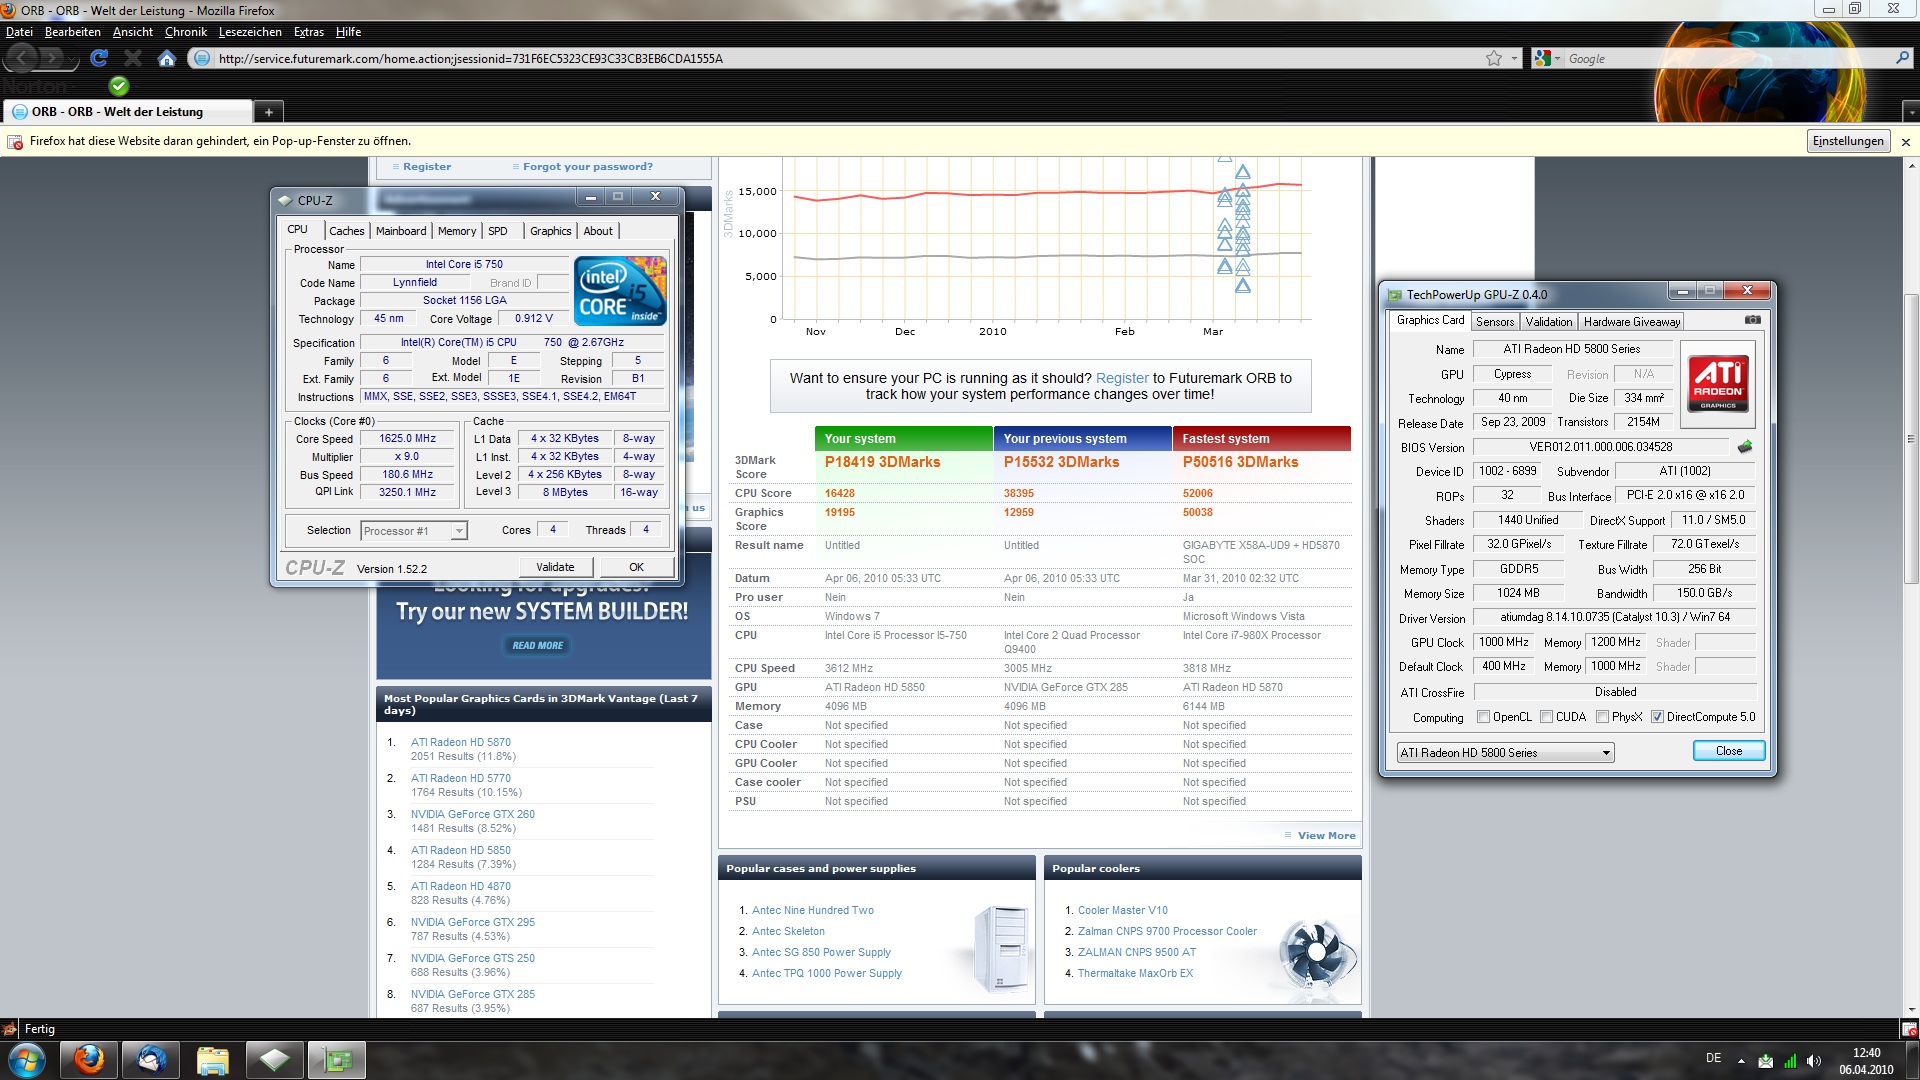
Task: Open the Validation tab in GPU-Z
Action: [x=1549, y=322]
